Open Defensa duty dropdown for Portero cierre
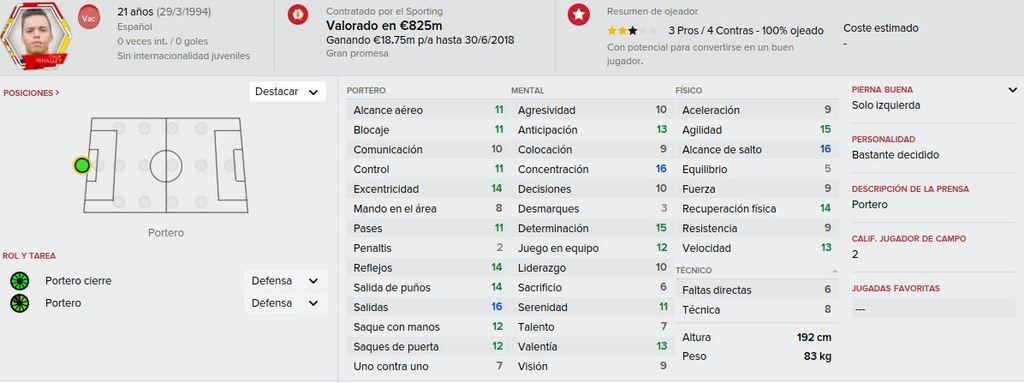Image resolution: width=1024 pixels, height=383 pixels. click(x=285, y=281)
